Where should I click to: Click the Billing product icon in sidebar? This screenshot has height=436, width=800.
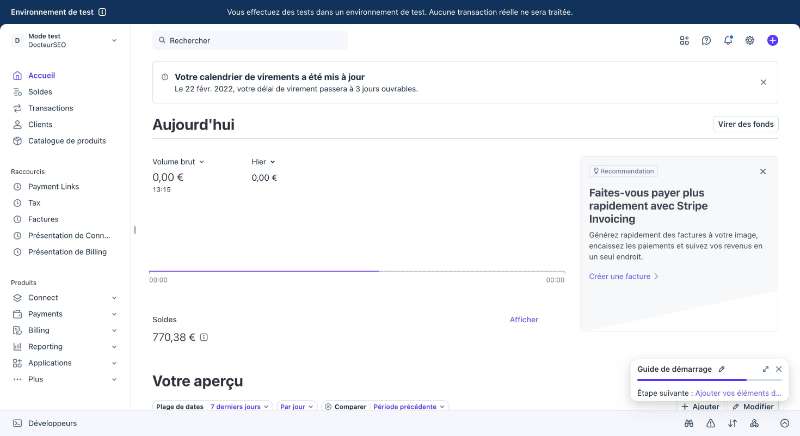pyautogui.click(x=17, y=330)
